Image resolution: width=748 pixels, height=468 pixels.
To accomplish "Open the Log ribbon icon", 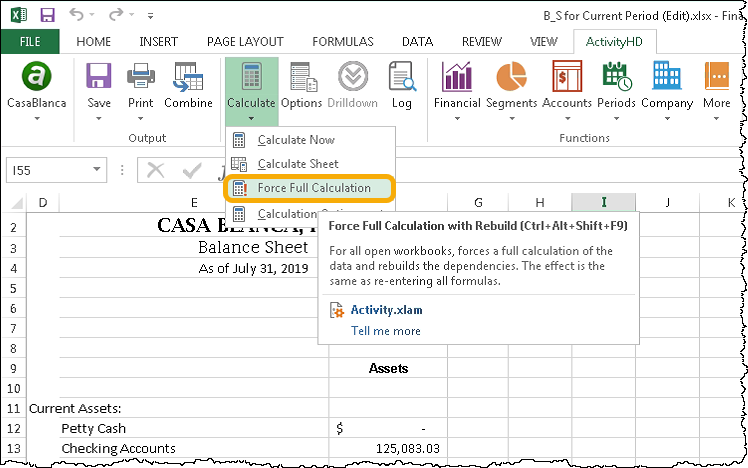I will pos(402,76).
